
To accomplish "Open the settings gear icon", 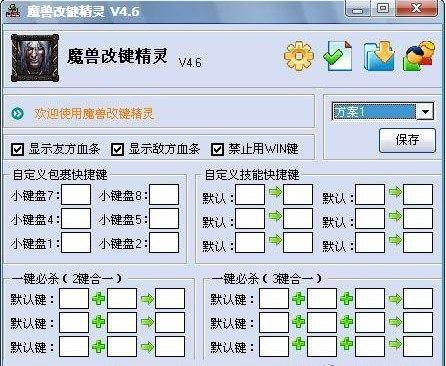I will [299, 56].
